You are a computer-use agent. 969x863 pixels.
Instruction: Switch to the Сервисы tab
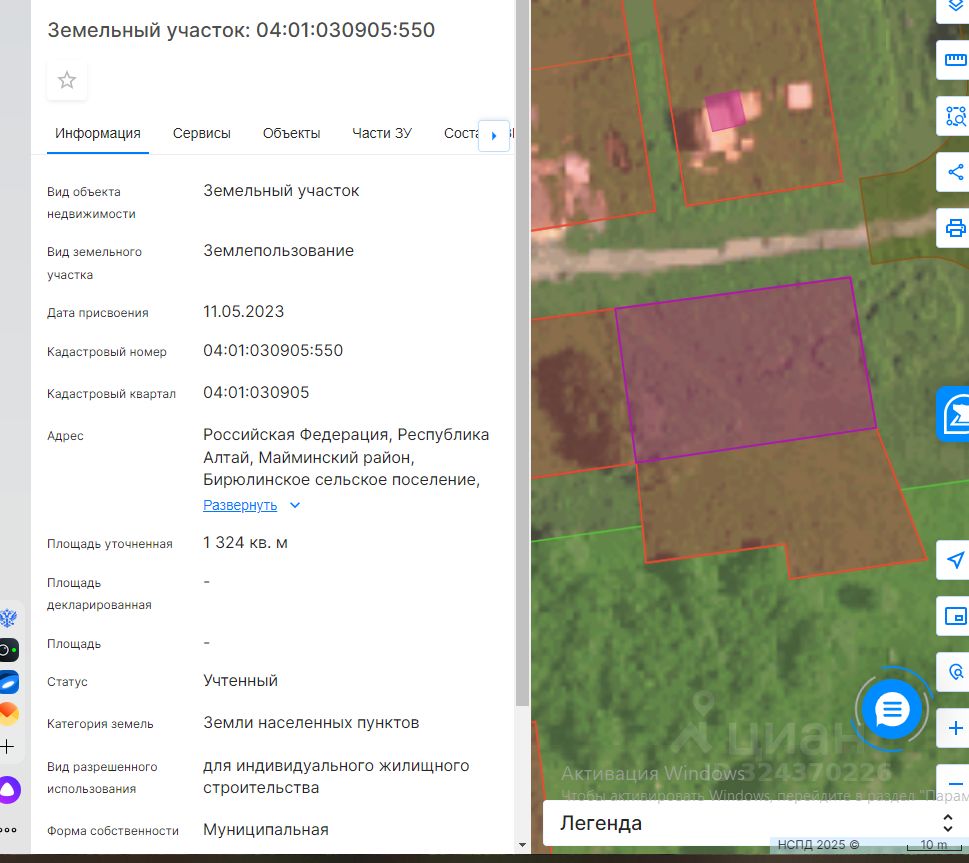point(201,134)
